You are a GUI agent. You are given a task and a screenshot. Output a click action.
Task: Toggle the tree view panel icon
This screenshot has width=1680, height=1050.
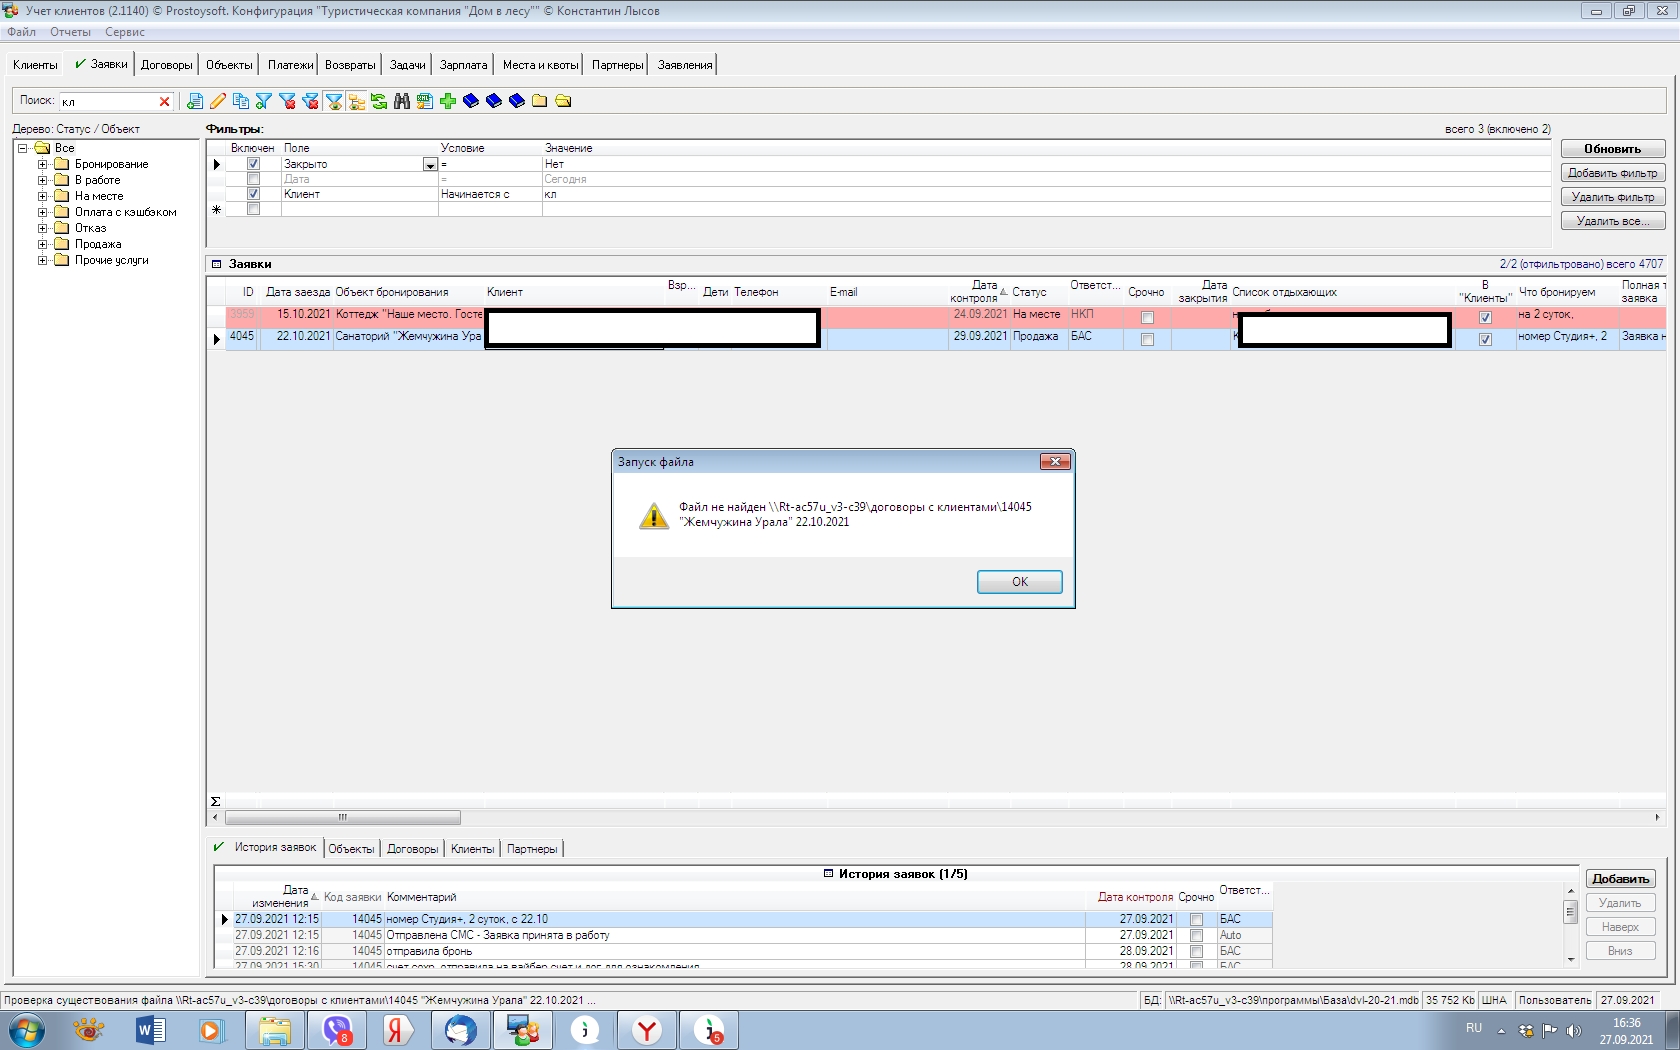[x=356, y=101]
